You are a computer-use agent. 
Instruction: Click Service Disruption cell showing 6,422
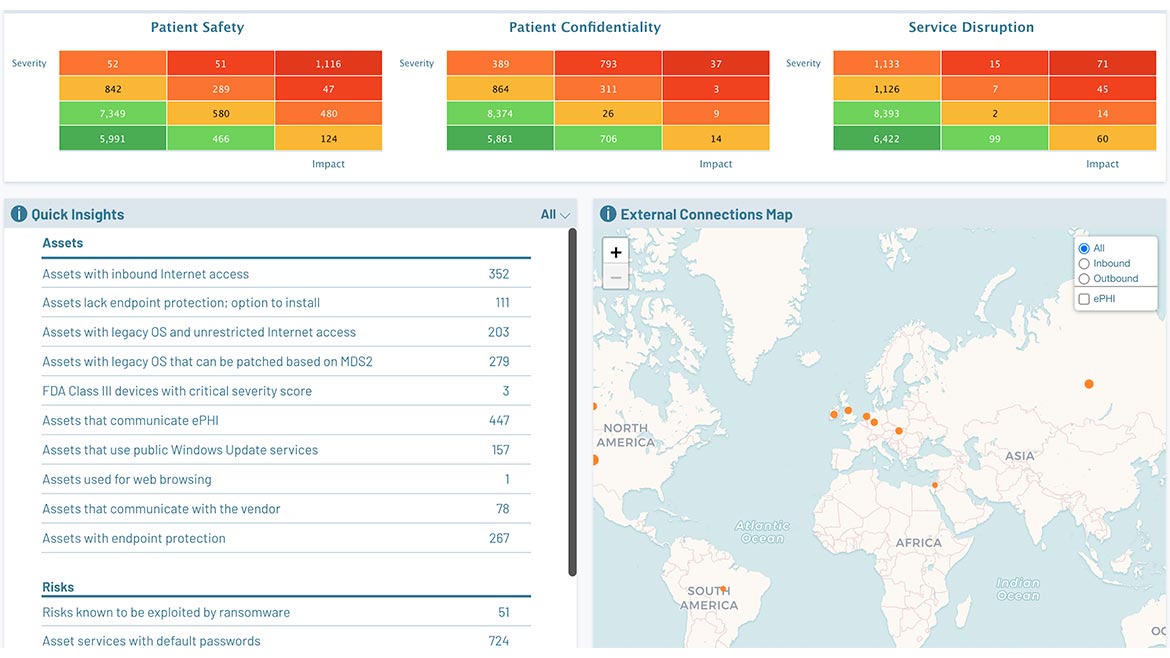coord(887,139)
